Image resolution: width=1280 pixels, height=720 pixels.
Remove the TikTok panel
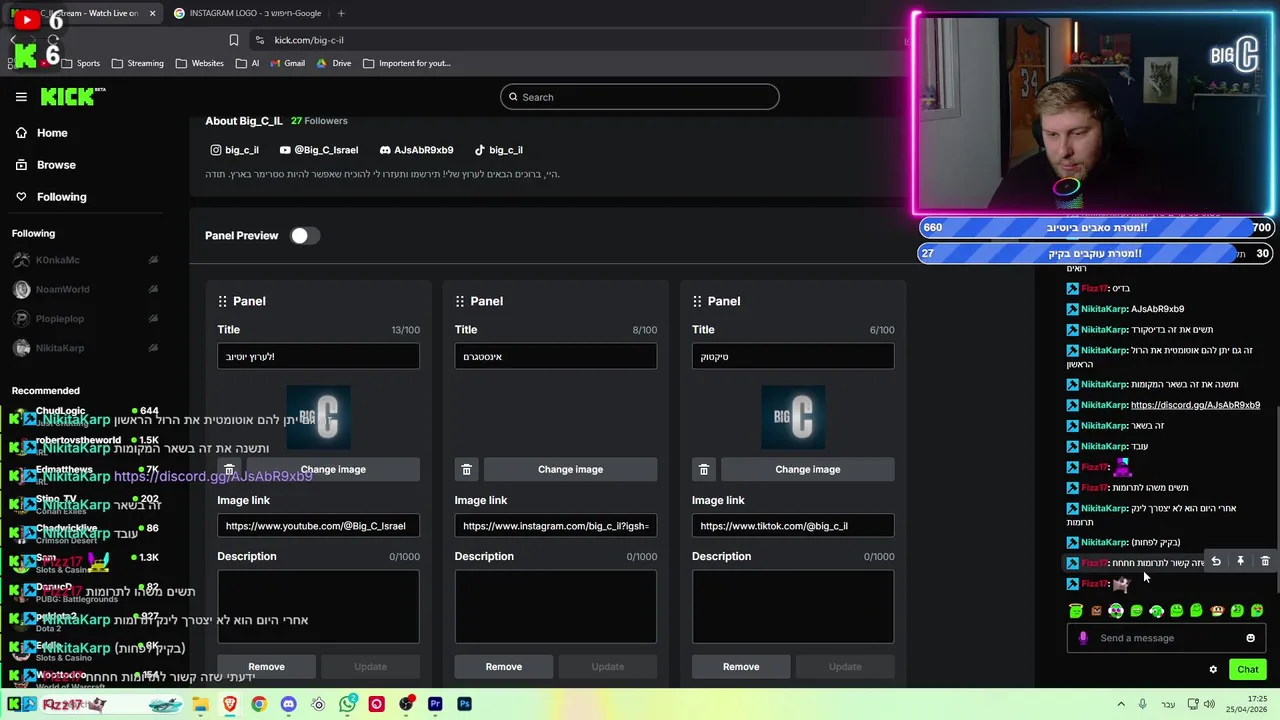pyautogui.click(x=740, y=666)
